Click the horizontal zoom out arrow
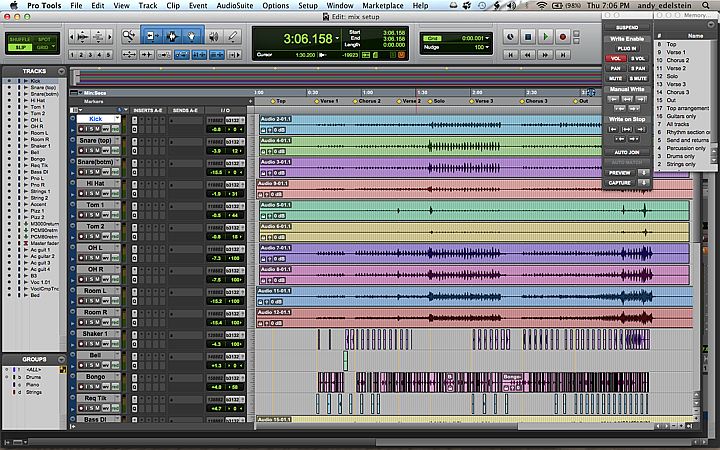 coord(72,36)
